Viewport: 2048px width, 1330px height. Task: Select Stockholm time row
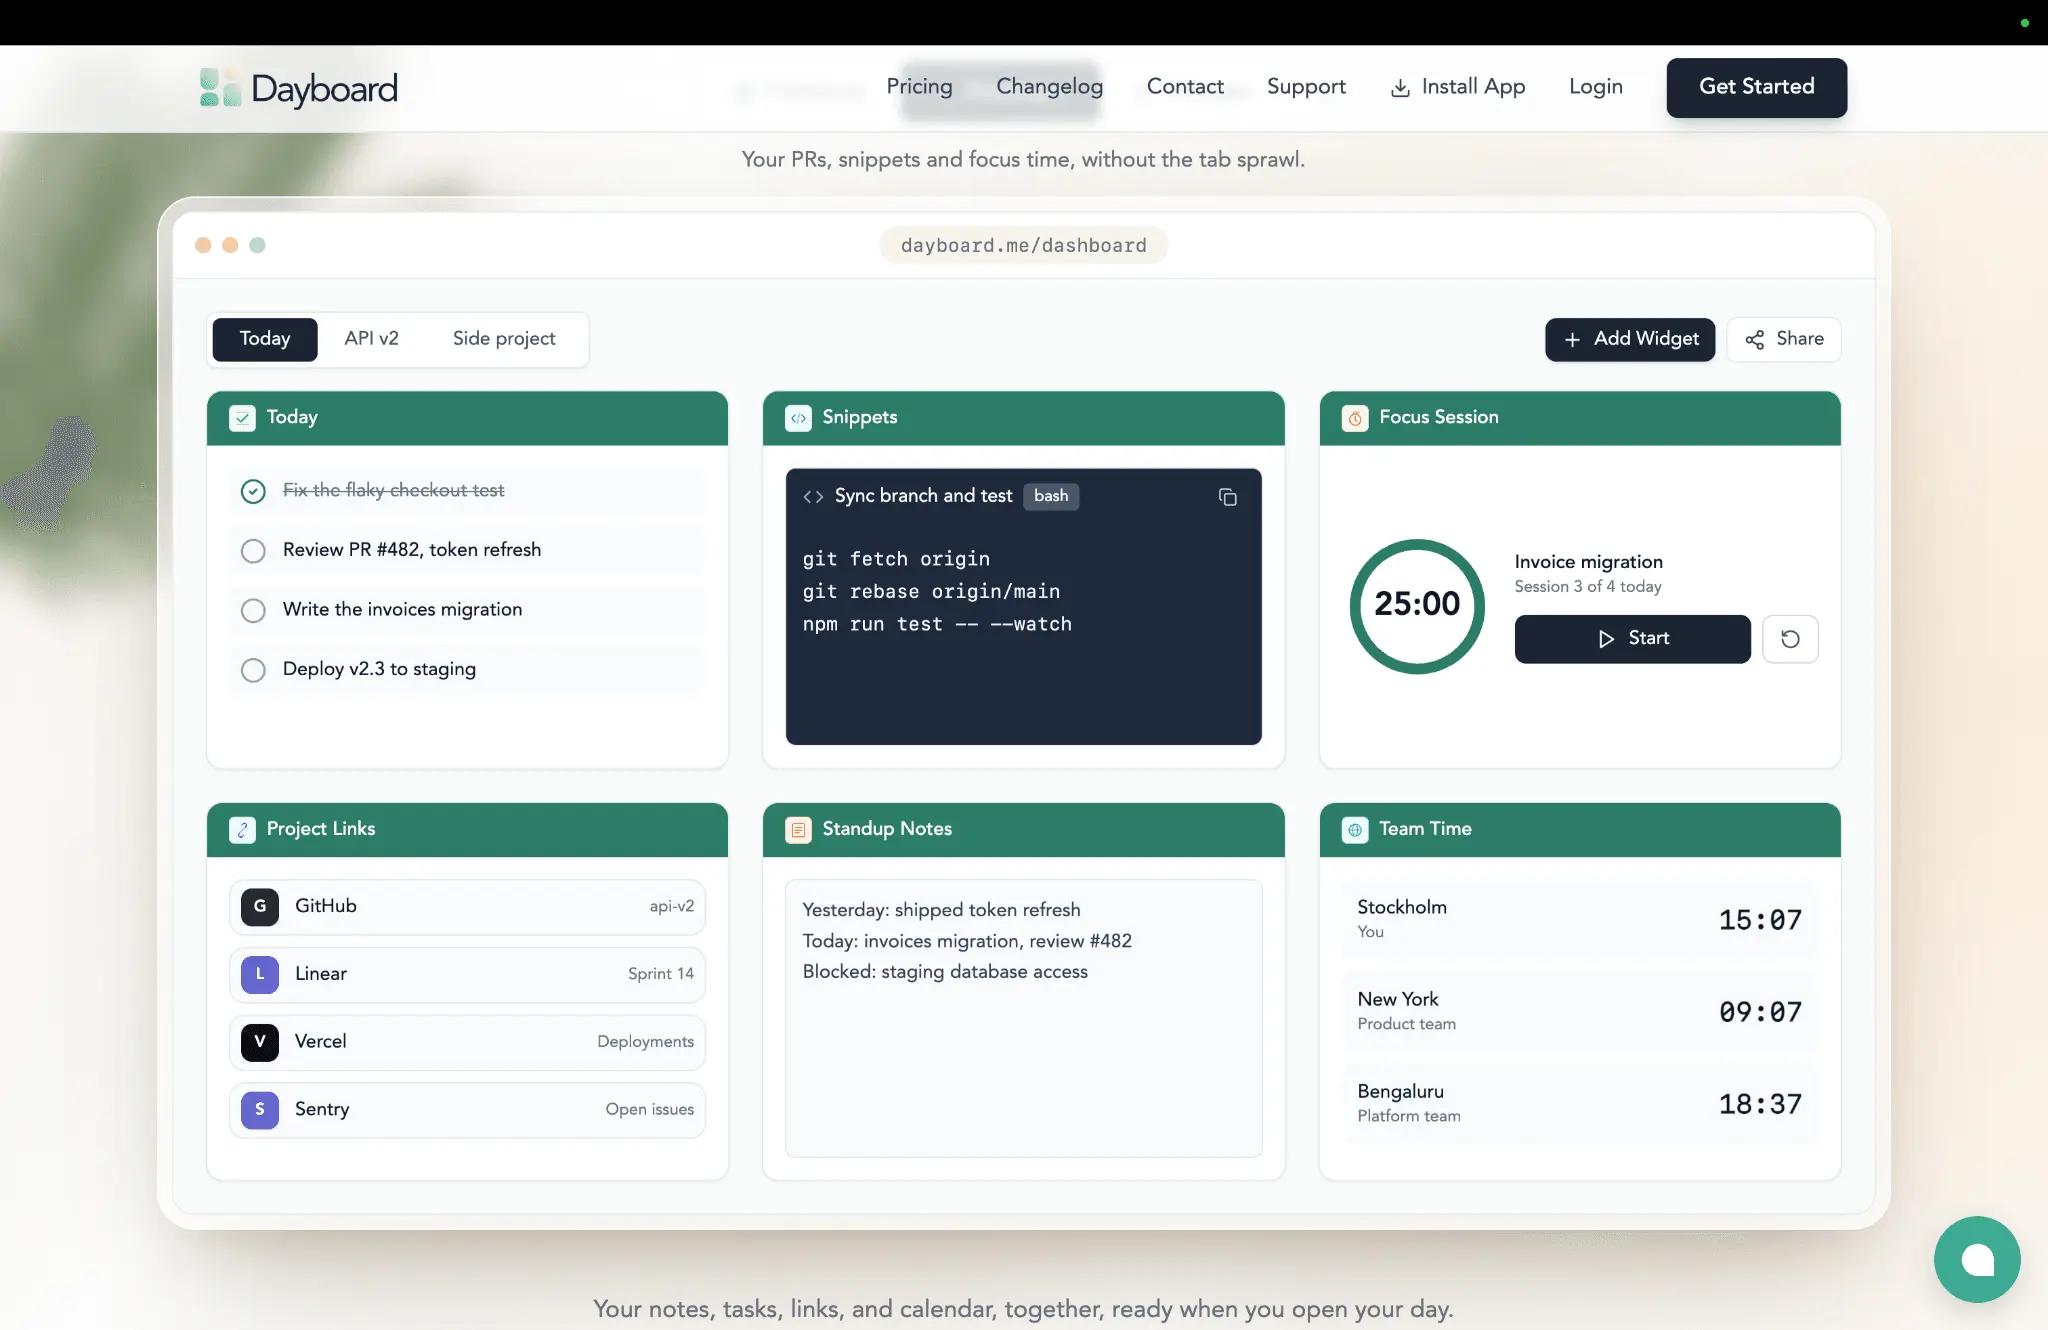[x=1579, y=919]
